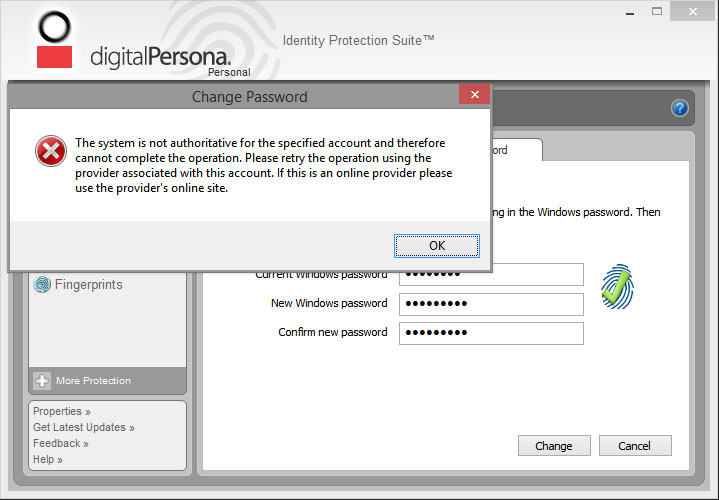Open Feedback link
This screenshot has height=500, width=719.
(x=61, y=443)
